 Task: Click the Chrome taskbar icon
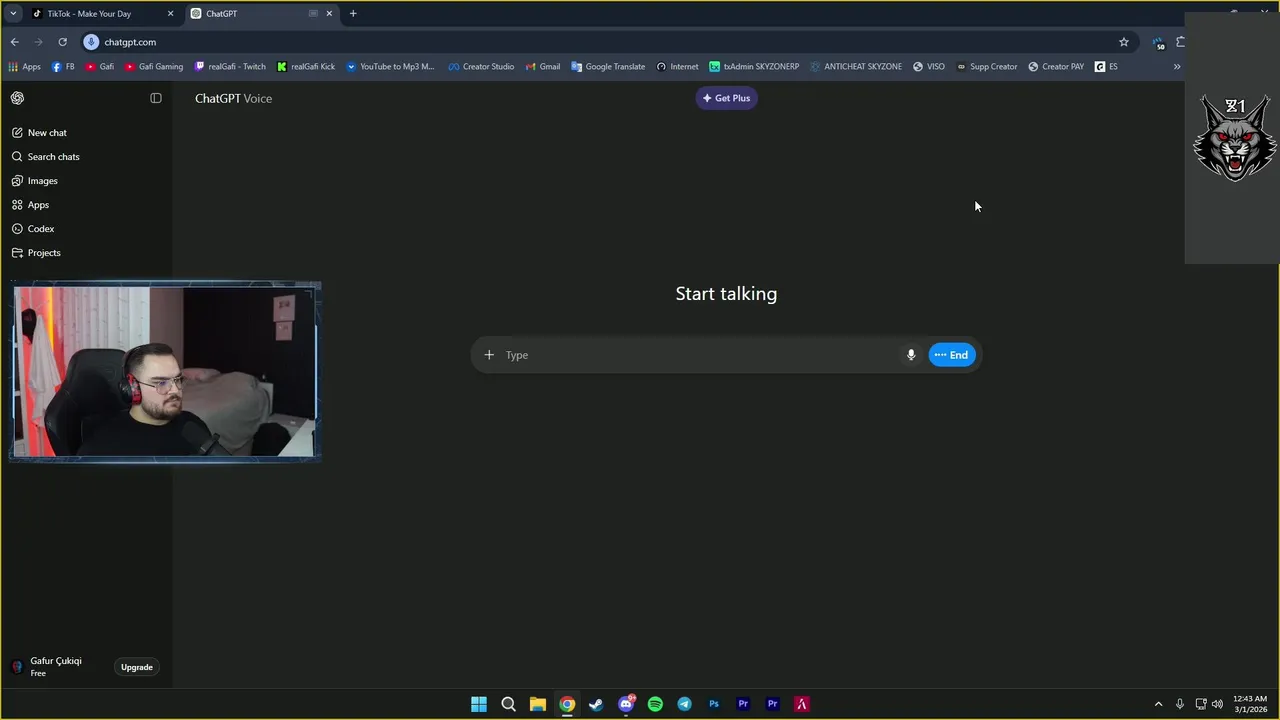click(567, 704)
